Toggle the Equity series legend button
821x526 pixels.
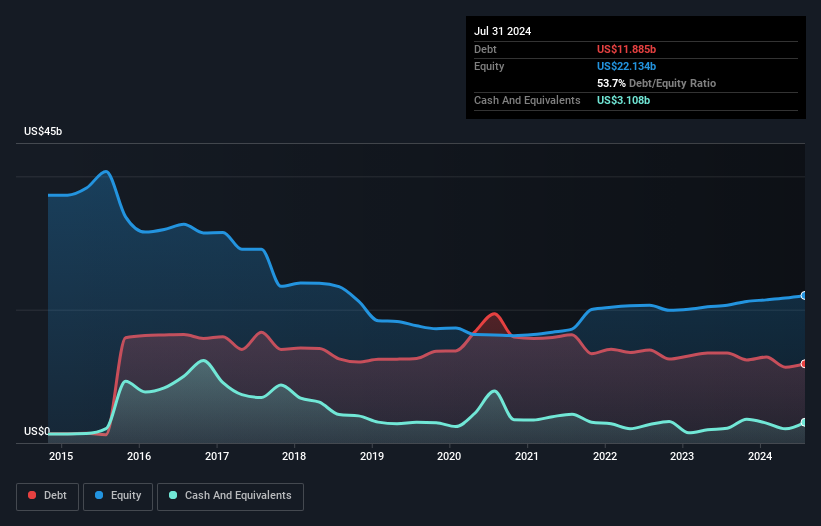coord(118,496)
